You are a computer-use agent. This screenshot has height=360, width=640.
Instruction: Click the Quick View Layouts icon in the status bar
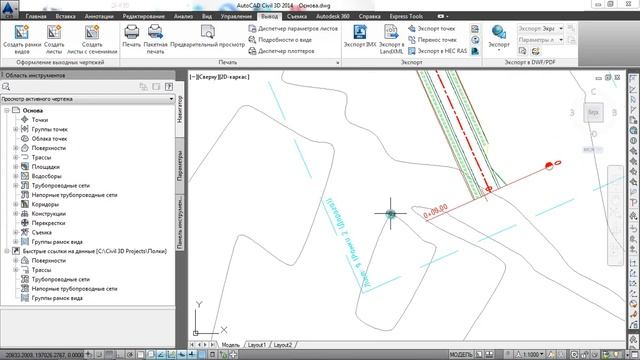[479, 355]
